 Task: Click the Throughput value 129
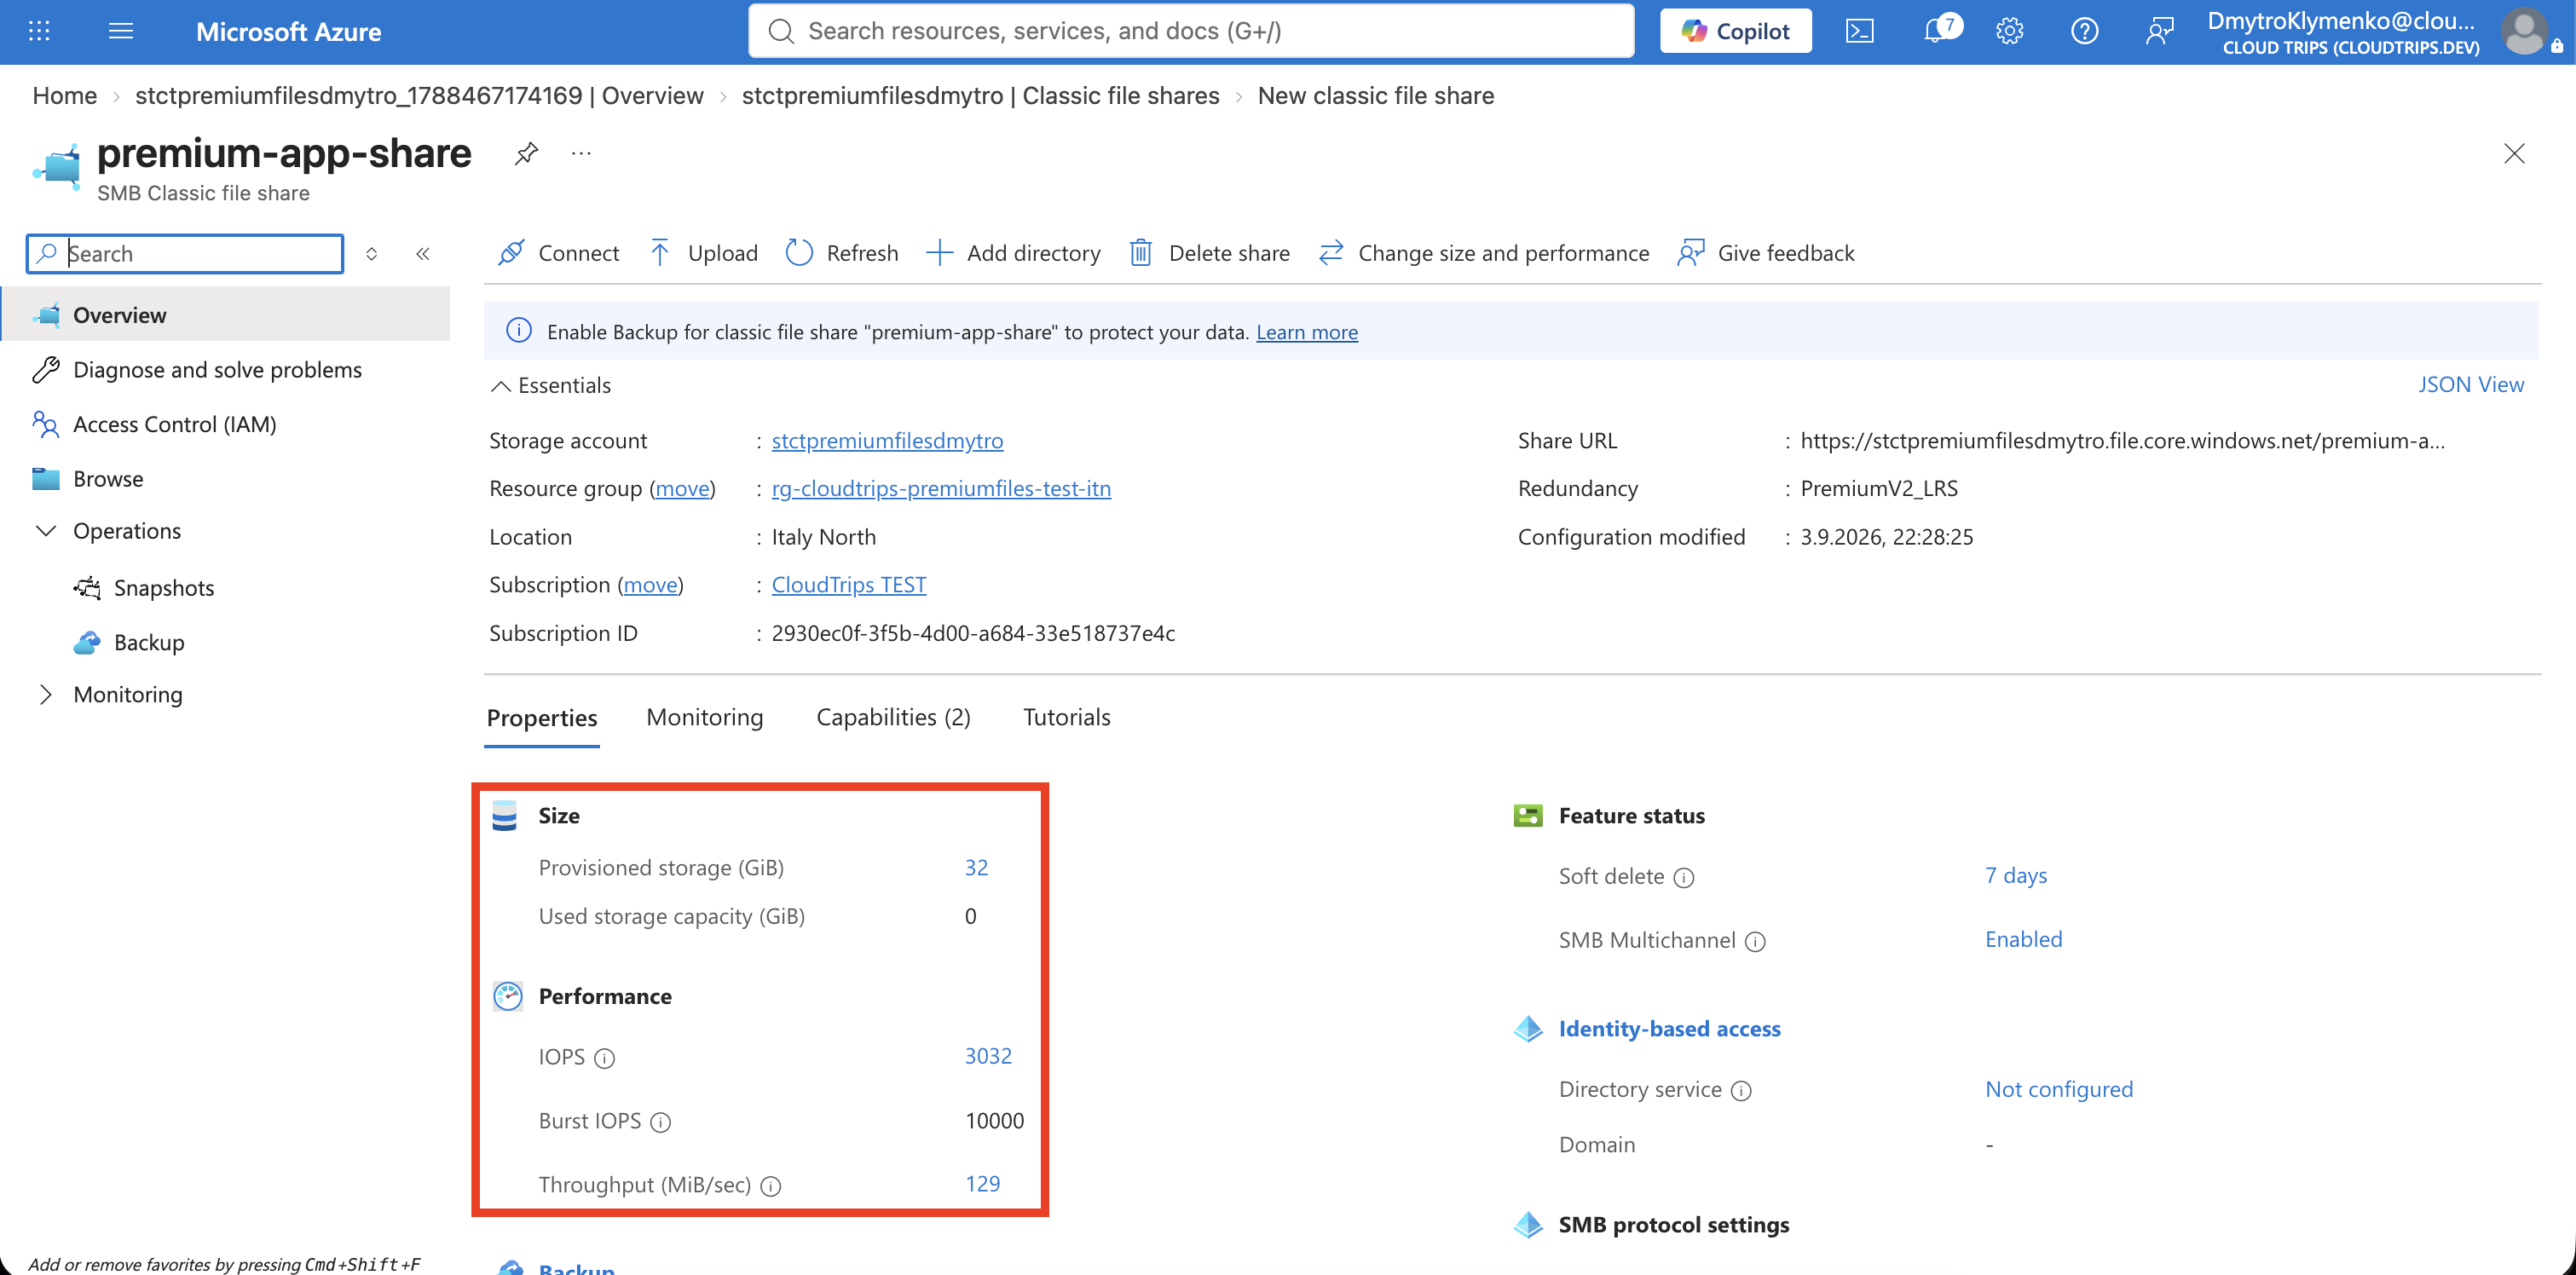(x=982, y=1185)
